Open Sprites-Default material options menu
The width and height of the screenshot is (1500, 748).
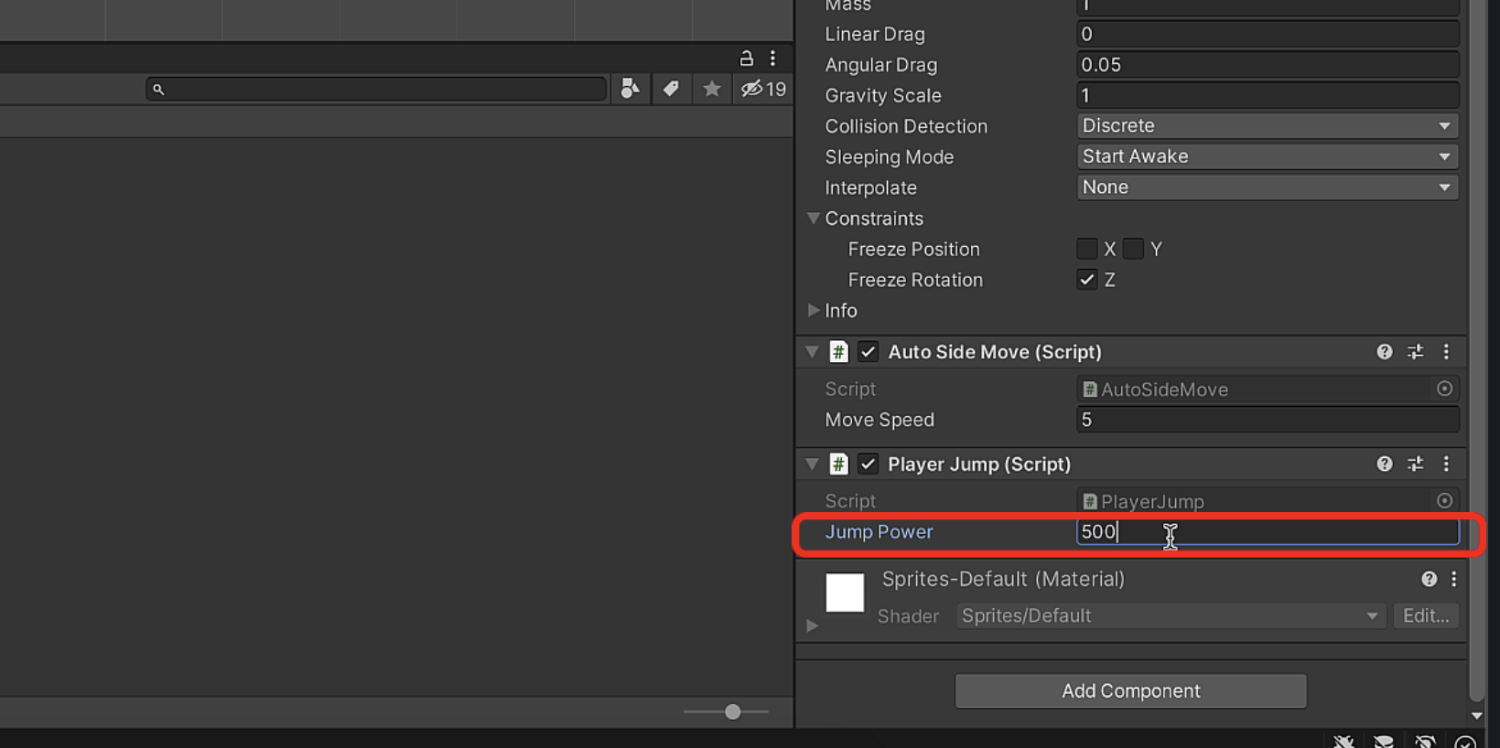click(1454, 579)
